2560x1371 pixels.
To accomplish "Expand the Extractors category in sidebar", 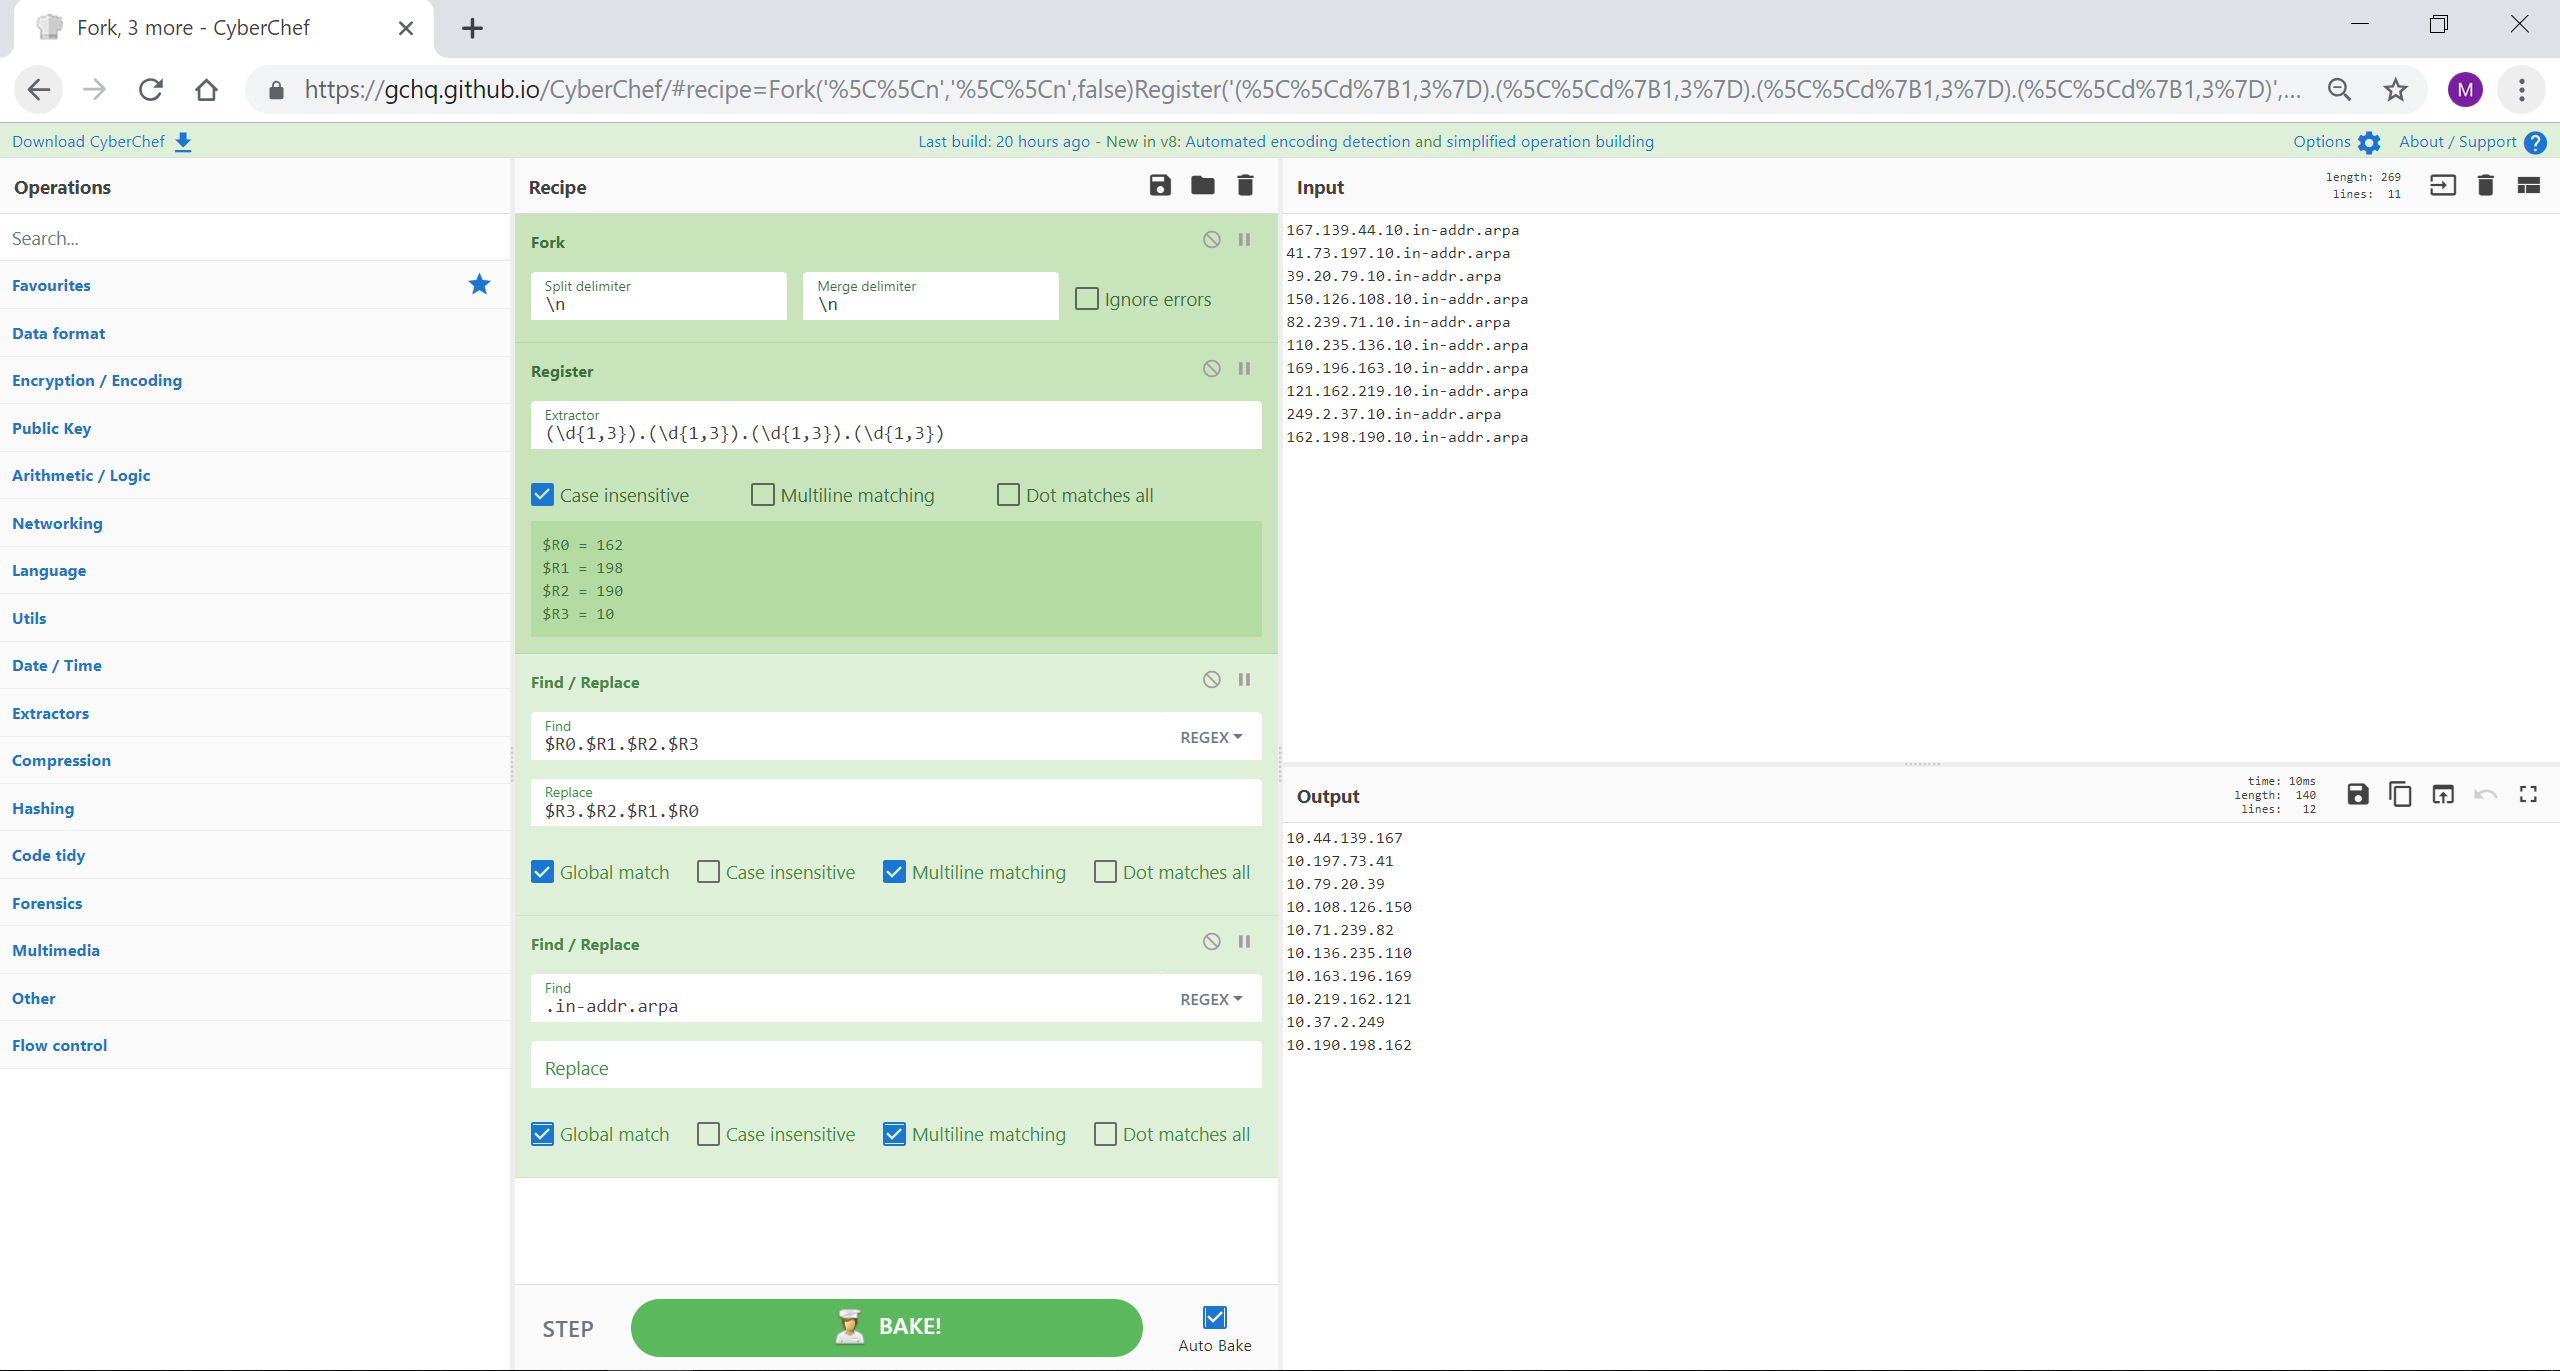I will [52, 713].
